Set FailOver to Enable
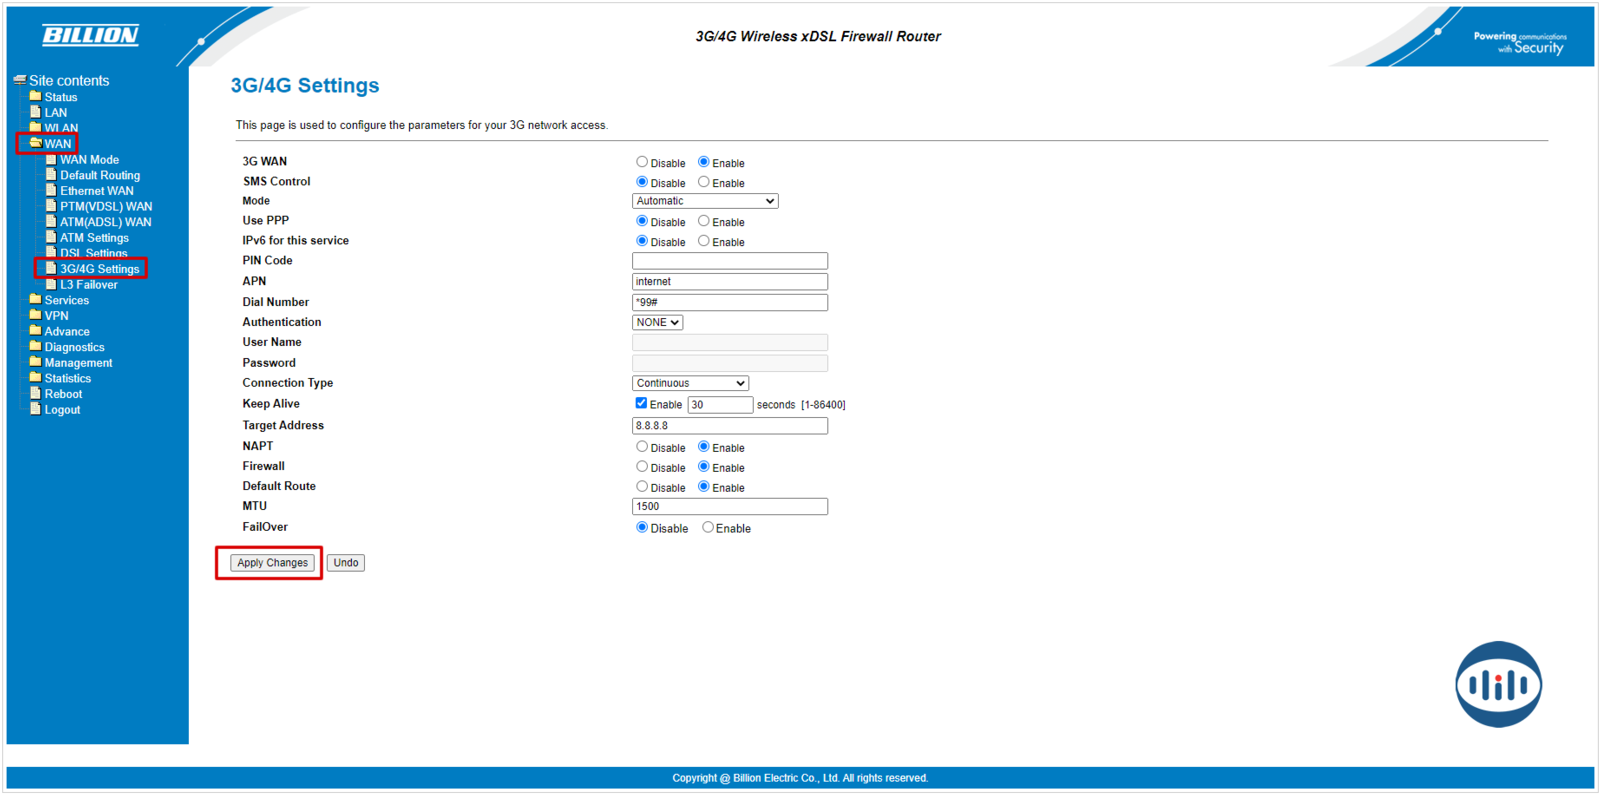The image size is (1600, 795). 708,528
